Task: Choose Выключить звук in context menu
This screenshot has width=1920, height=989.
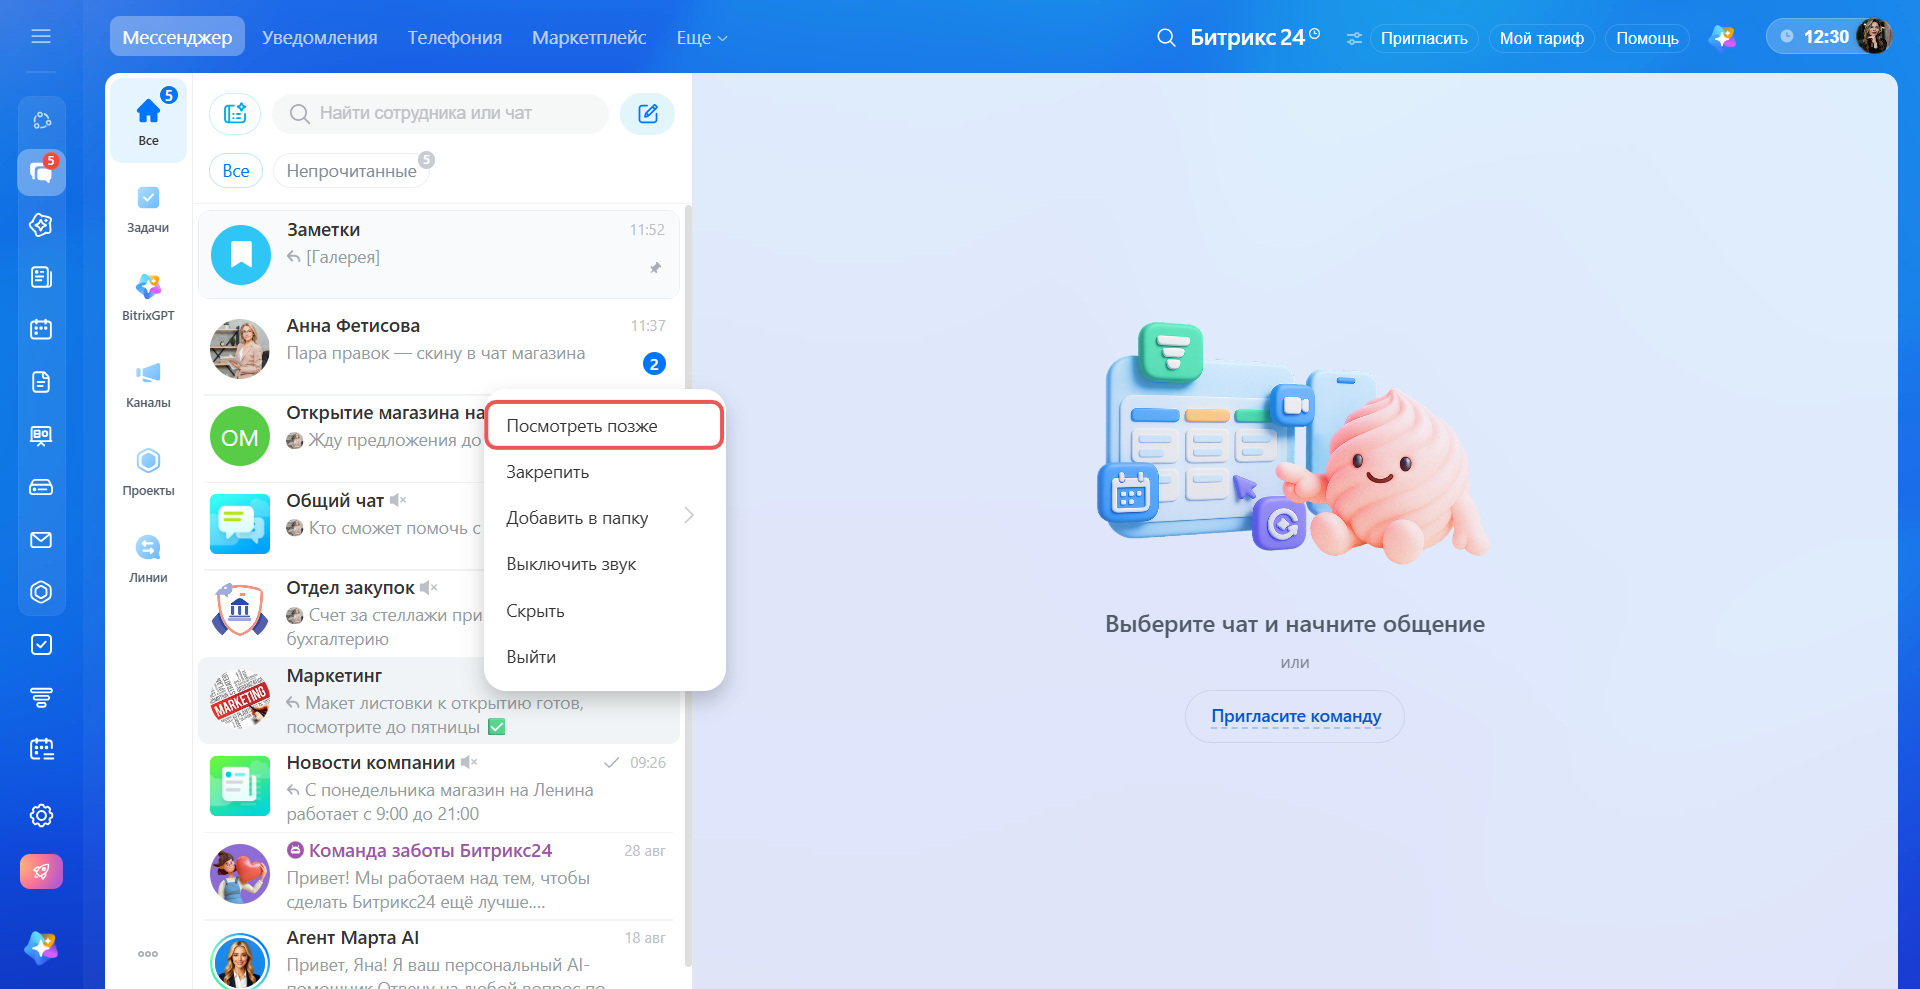Action: pyautogui.click(x=604, y=564)
